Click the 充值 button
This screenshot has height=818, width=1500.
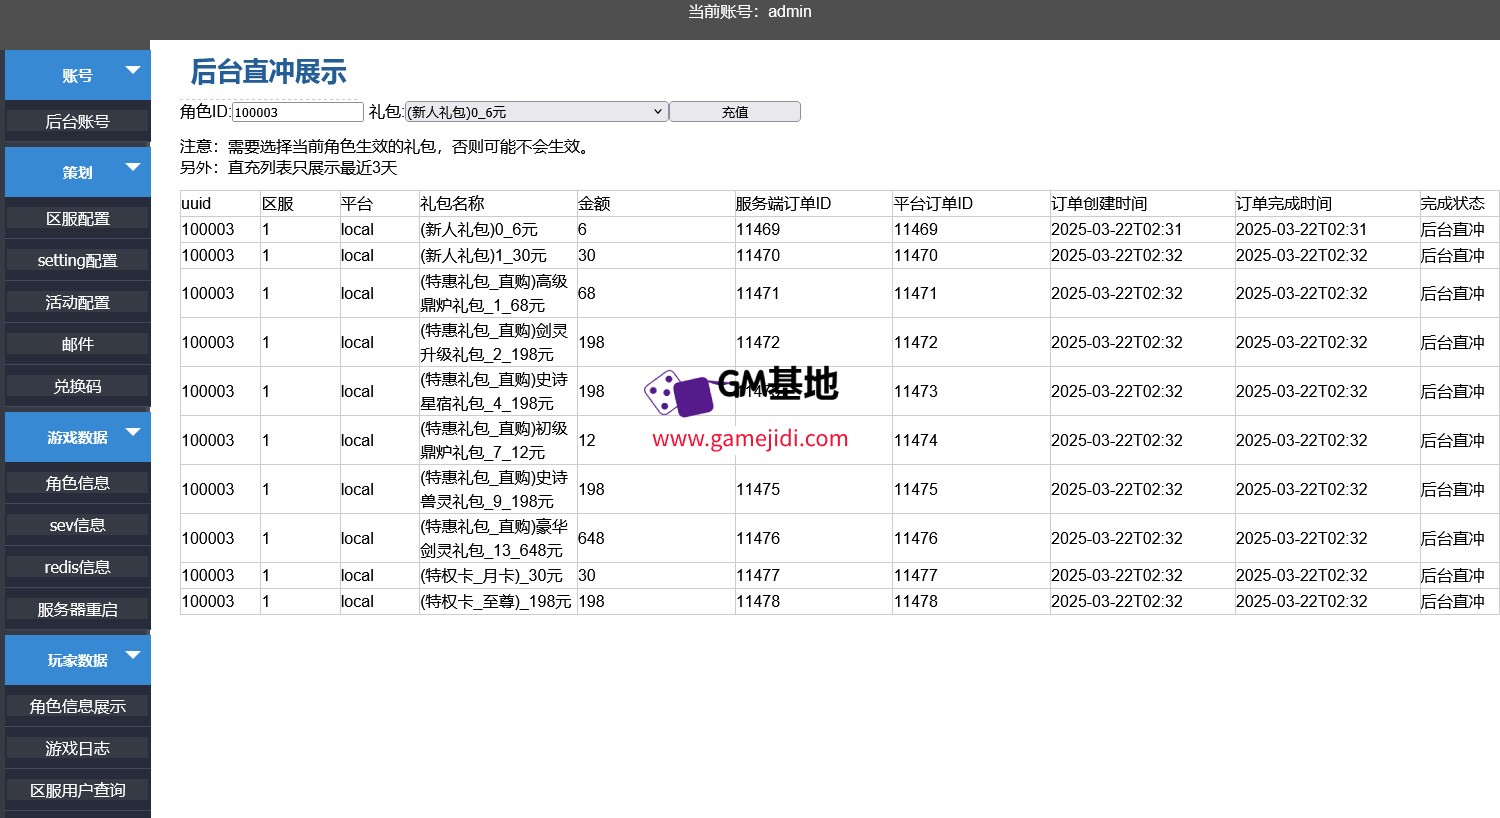(735, 112)
